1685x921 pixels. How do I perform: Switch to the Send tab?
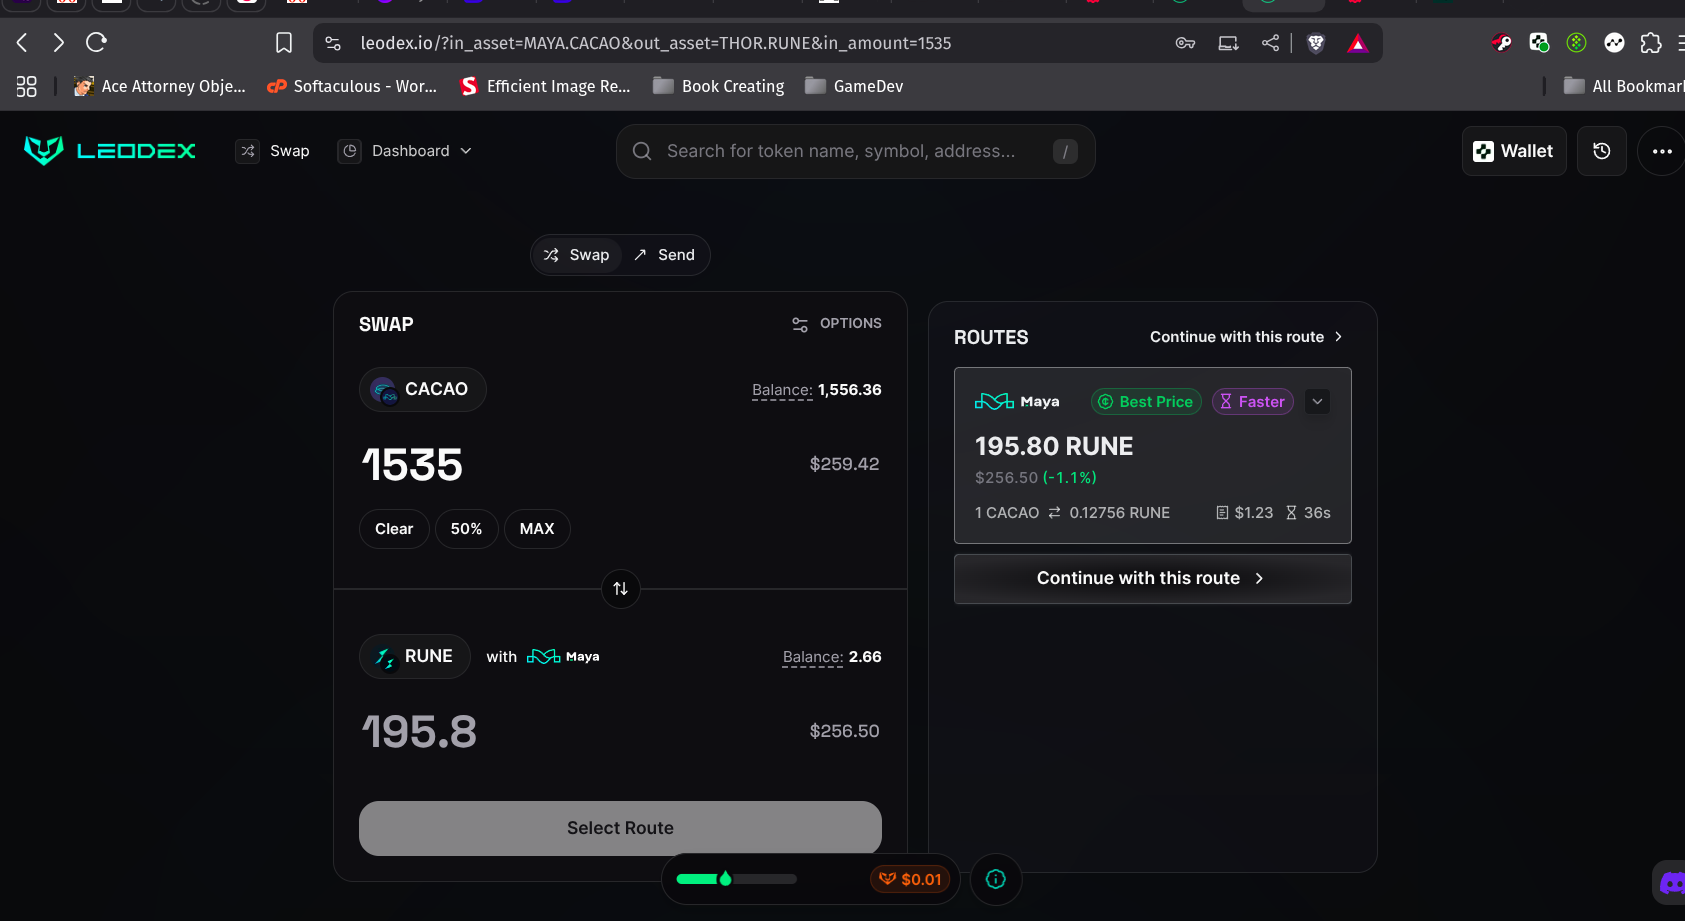(x=664, y=255)
